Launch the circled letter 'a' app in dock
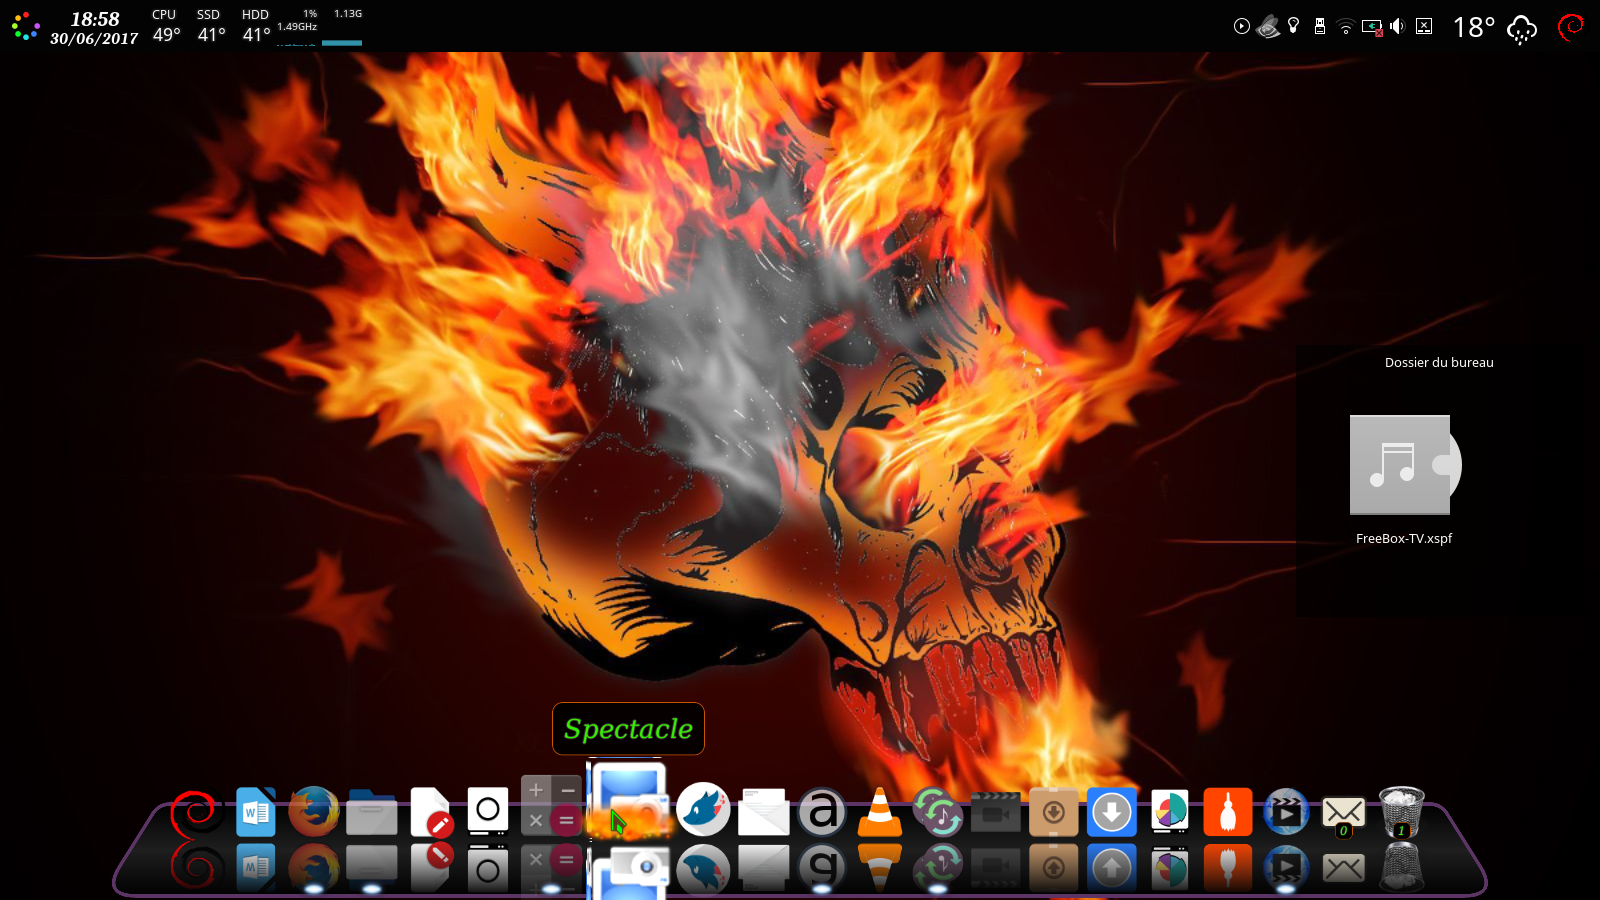1600x900 pixels. pos(822,812)
